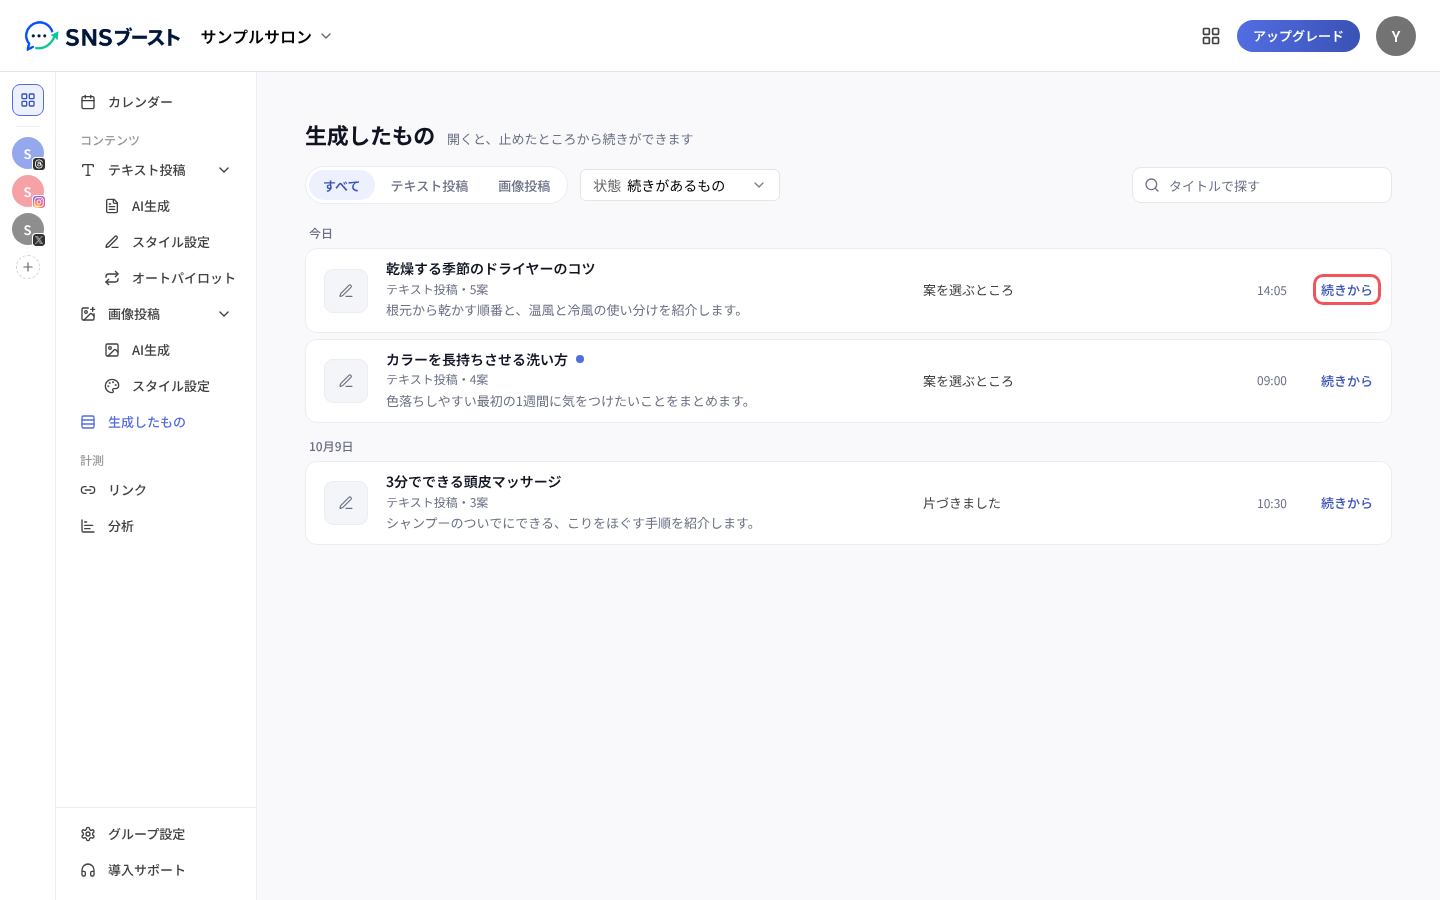The width and height of the screenshot is (1440, 900).
Task: Open 分析 in the sidebar
Action: click(x=156, y=526)
